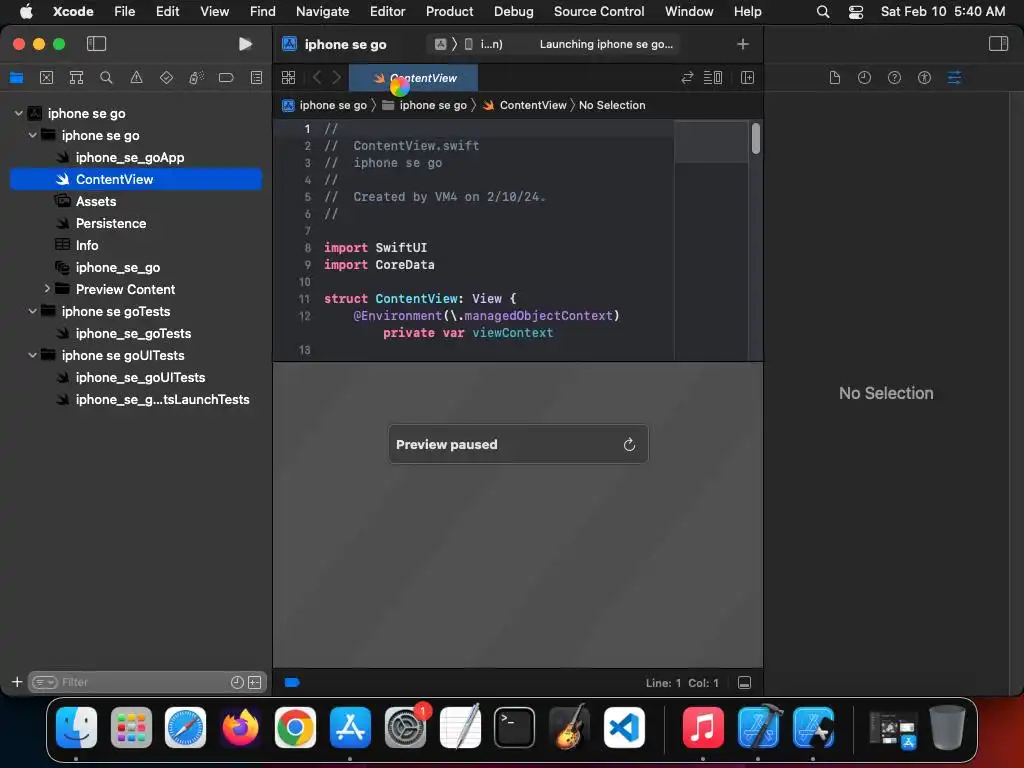The image size is (1024, 768).
Task: Toggle the debug area button in the status bar
Action: click(744, 682)
